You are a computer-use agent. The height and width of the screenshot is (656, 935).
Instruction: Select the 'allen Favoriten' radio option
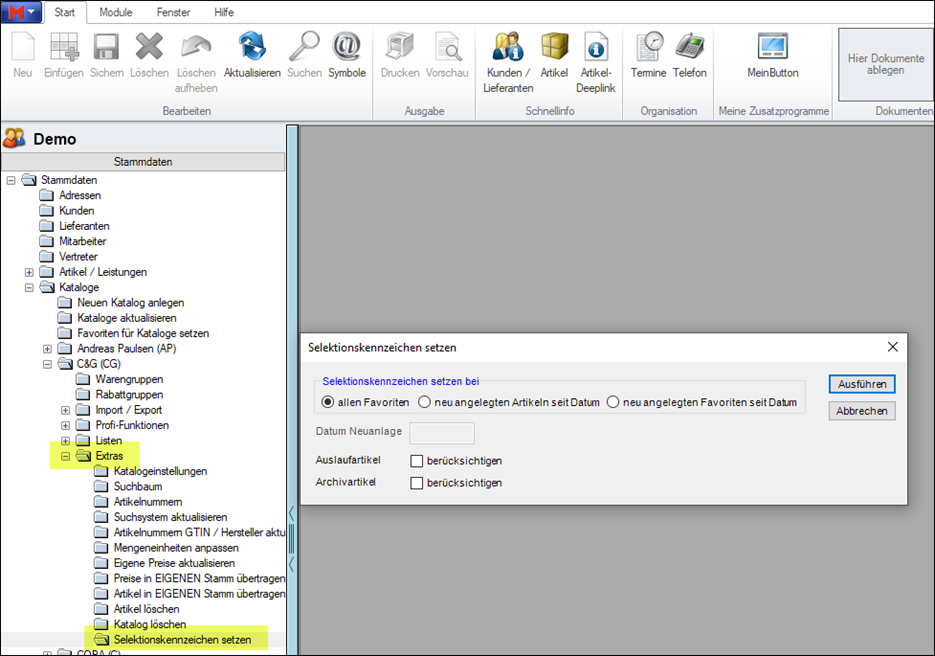pos(328,402)
